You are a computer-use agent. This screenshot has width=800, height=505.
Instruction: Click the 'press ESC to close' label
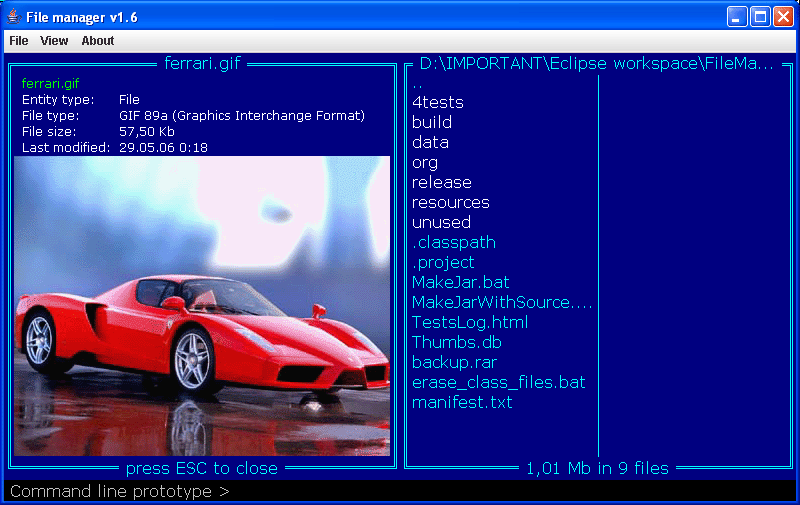click(x=202, y=468)
